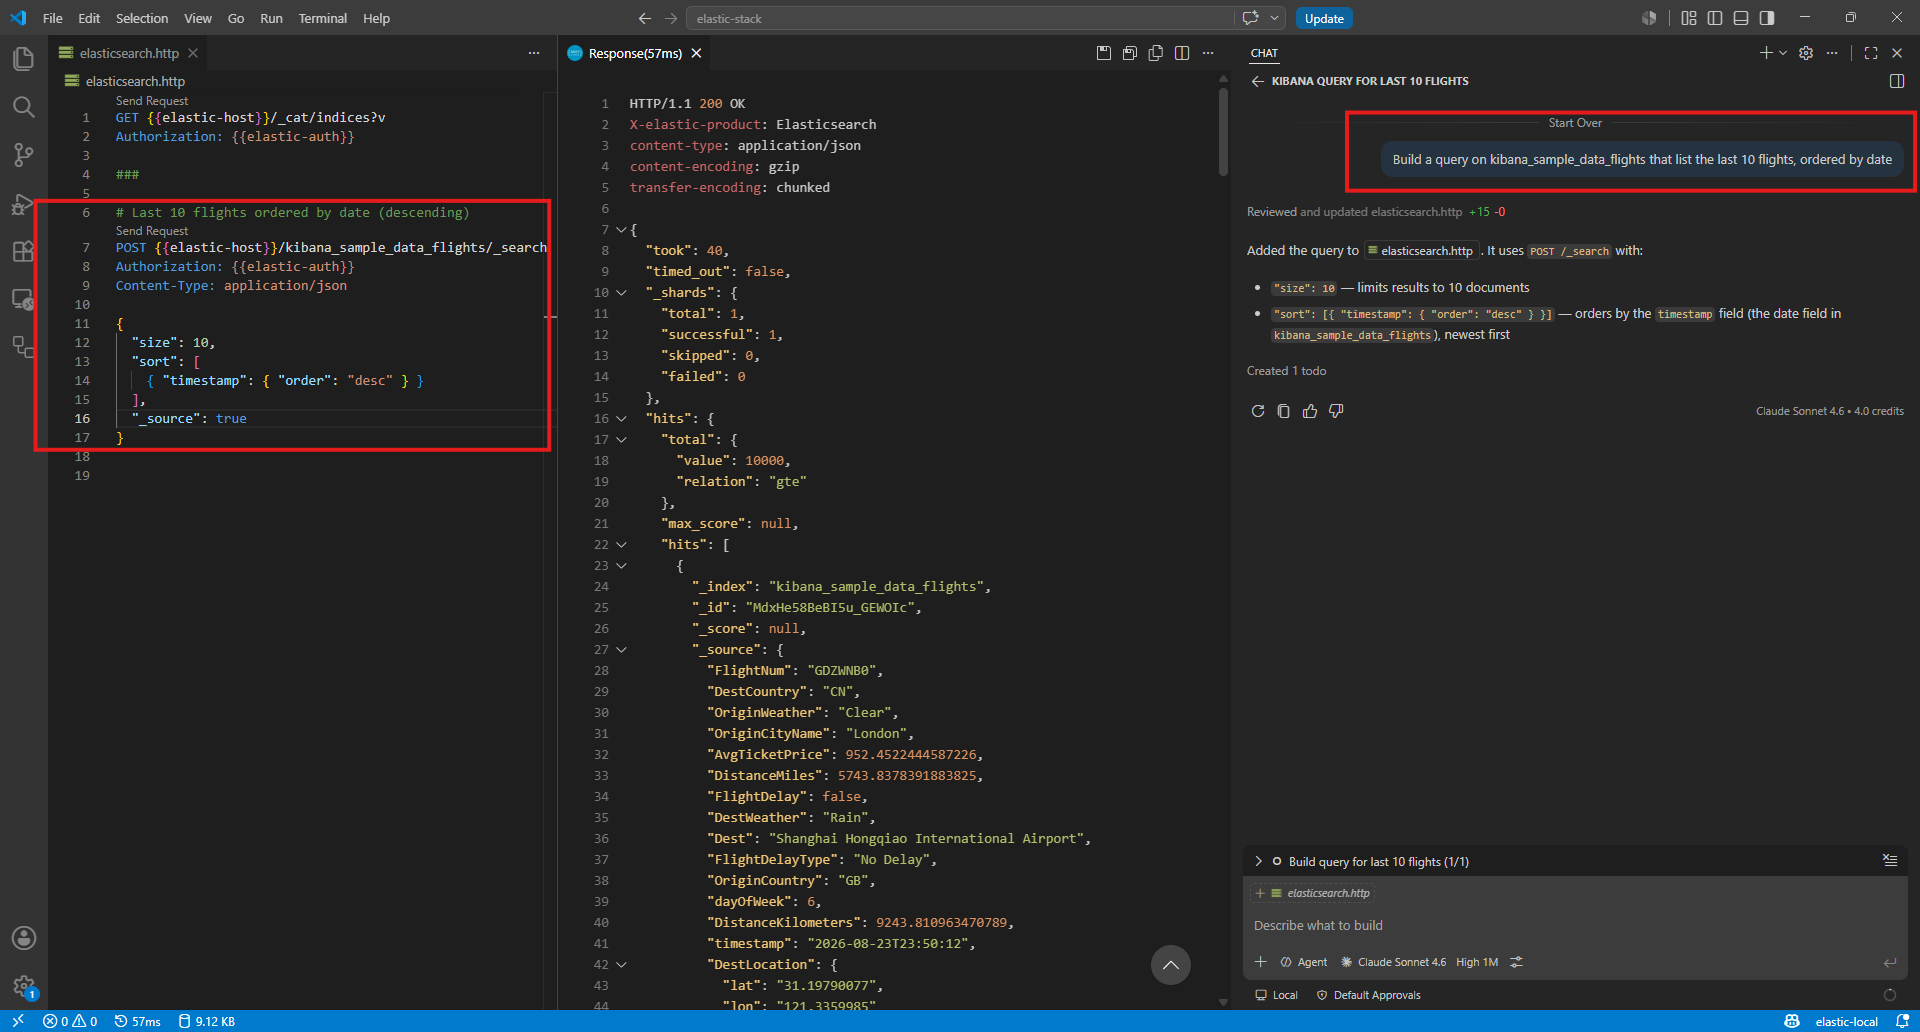1920x1032 pixels.
Task: Click the Copilot status icon in status bar
Action: 1792,1021
